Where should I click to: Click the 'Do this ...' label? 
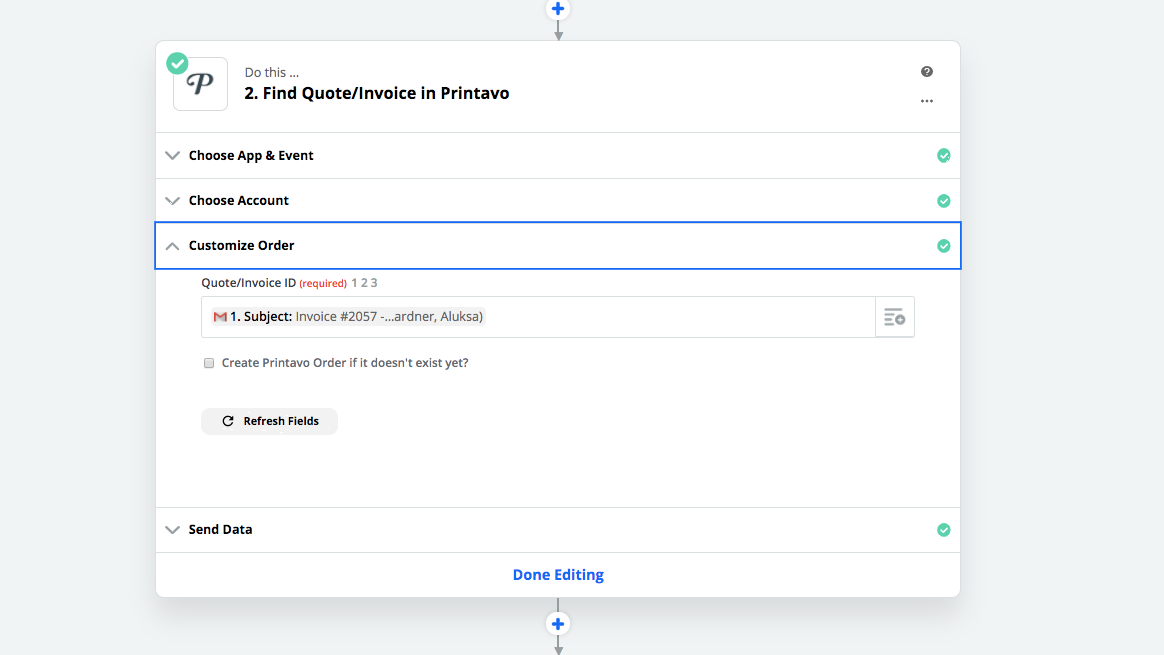272,72
